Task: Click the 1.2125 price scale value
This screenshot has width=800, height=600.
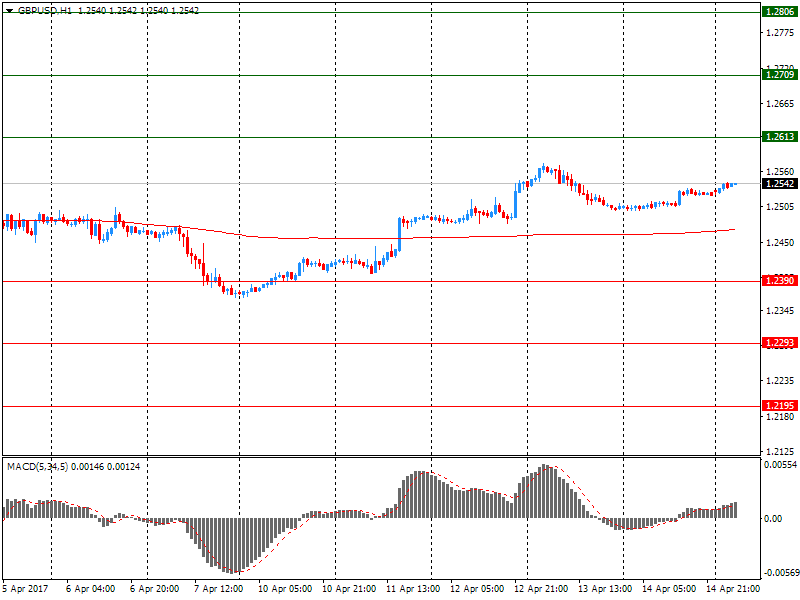Action: click(780, 452)
